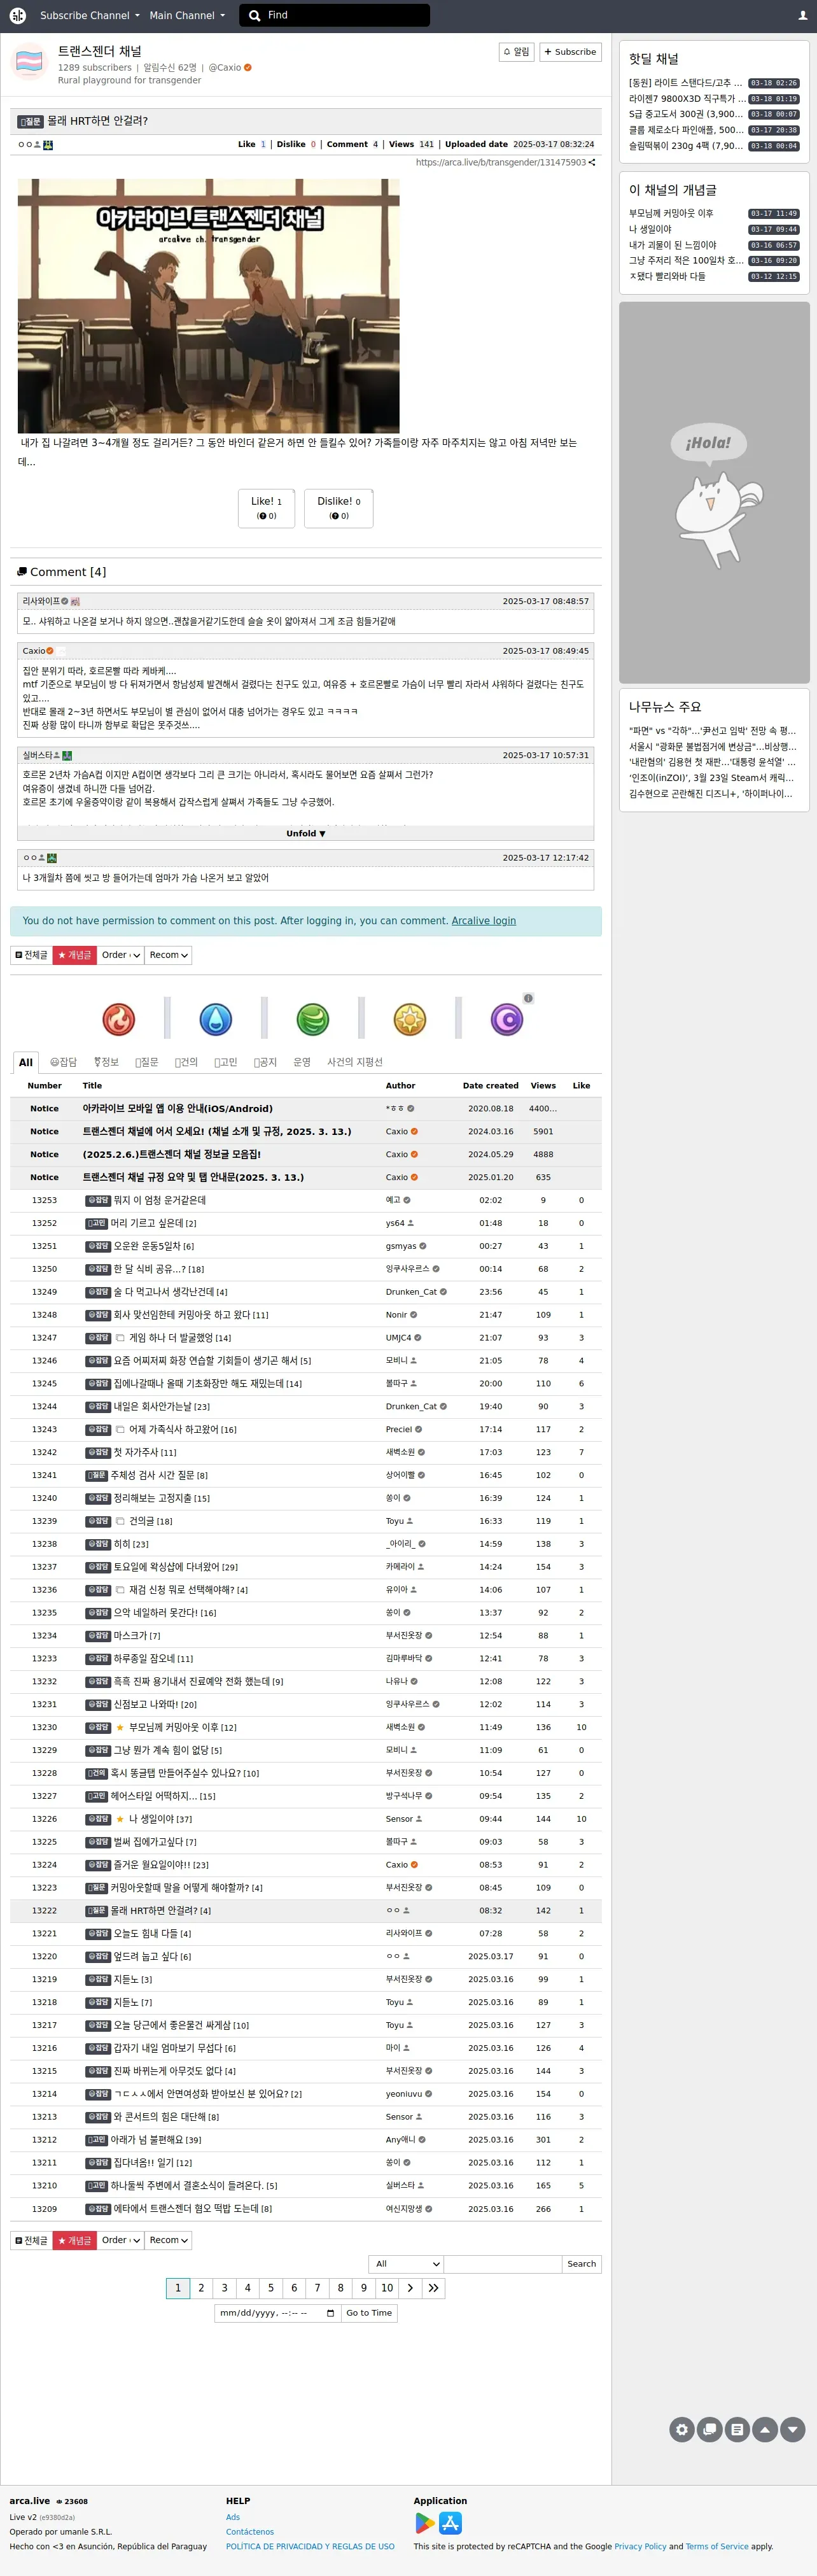Click the Like! vote button
Image resolution: width=817 pixels, height=2576 pixels.
[266, 508]
